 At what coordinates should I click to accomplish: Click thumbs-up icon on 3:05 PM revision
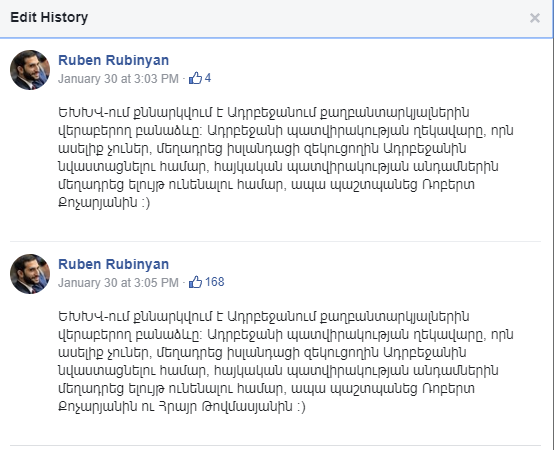[x=195, y=282]
